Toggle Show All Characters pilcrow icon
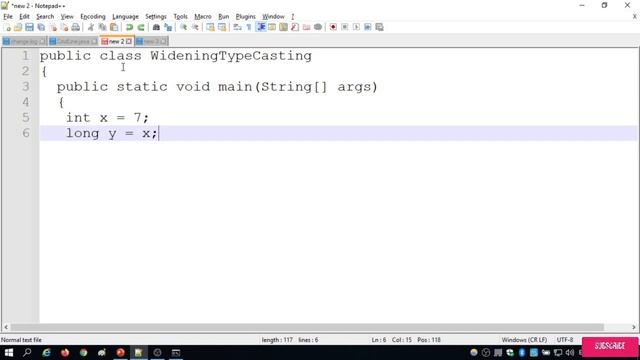The height and width of the screenshot is (360, 640). click(x=249, y=27)
